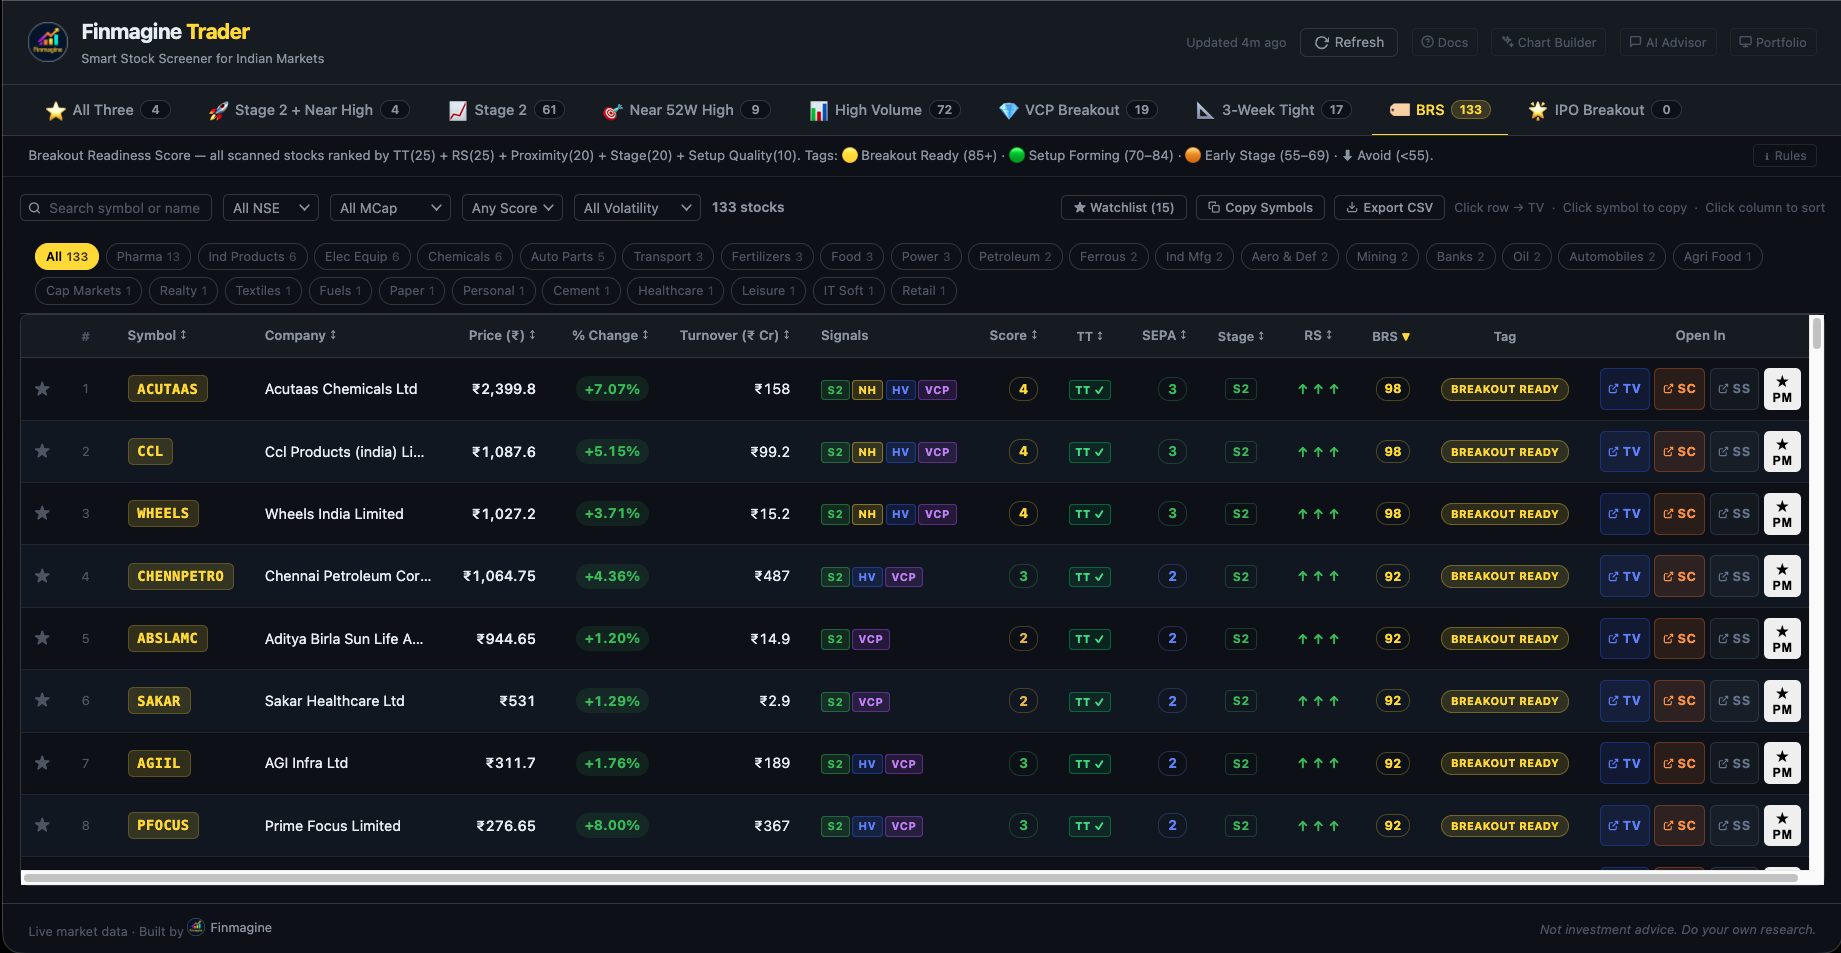Toggle the star for Sakar Healthcare Ltd

[42, 700]
